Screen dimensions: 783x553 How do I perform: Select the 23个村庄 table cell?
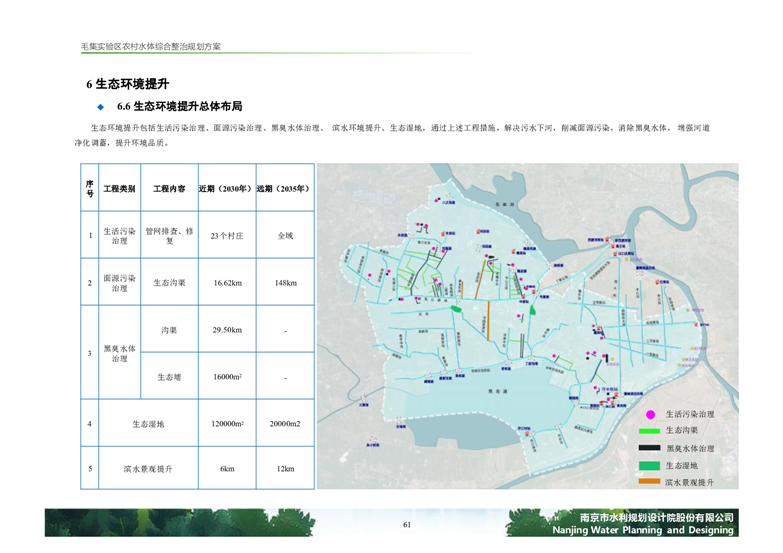[x=227, y=236]
